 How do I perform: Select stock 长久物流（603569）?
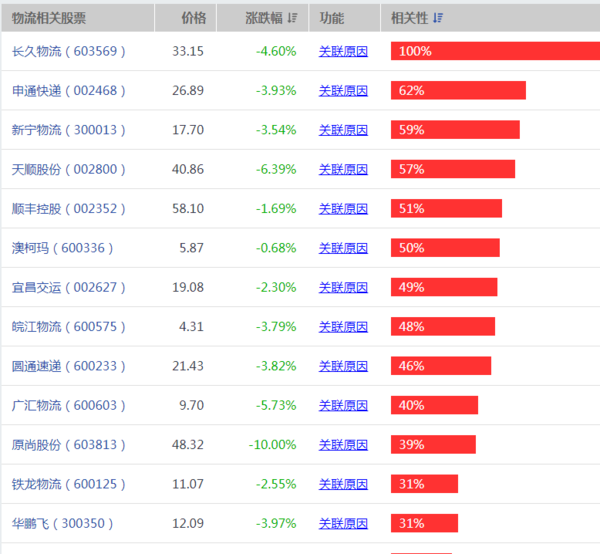(x=68, y=51)
